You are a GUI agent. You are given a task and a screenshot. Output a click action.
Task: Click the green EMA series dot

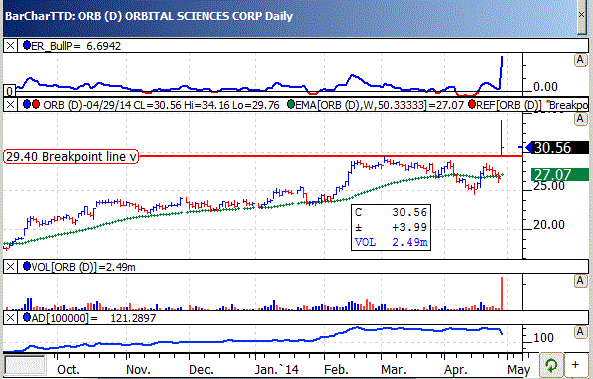(291, 104)
